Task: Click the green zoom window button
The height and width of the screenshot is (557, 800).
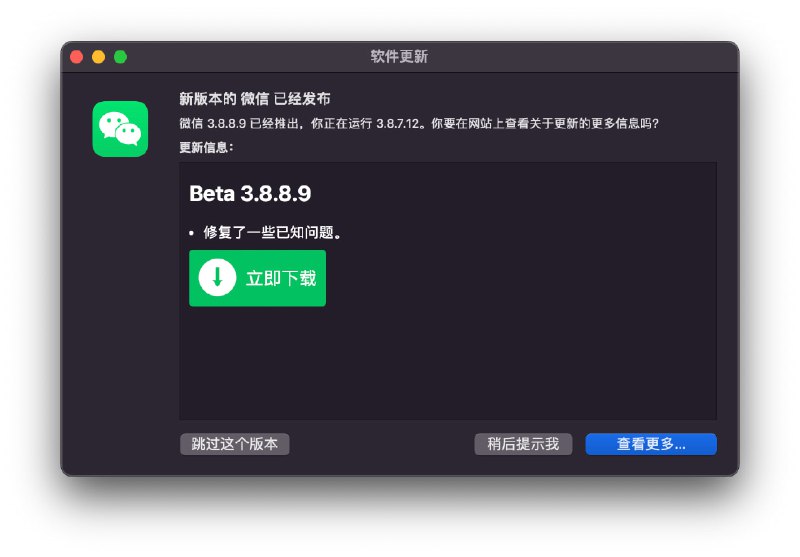Action: pyautogui.click(x=120, y=57)
